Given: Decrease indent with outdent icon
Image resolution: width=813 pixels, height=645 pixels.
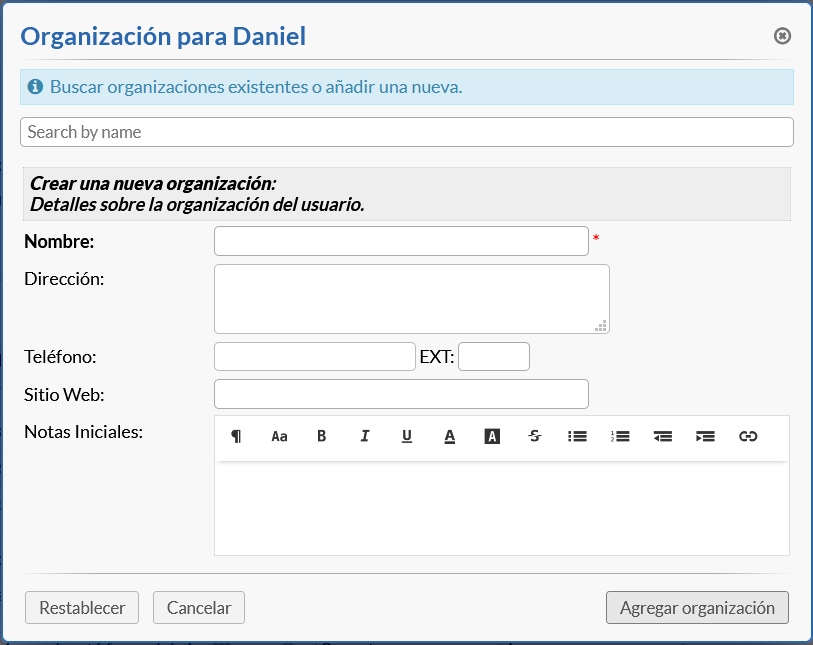Looking at the screenshot, I should click(x=663, y=436).
